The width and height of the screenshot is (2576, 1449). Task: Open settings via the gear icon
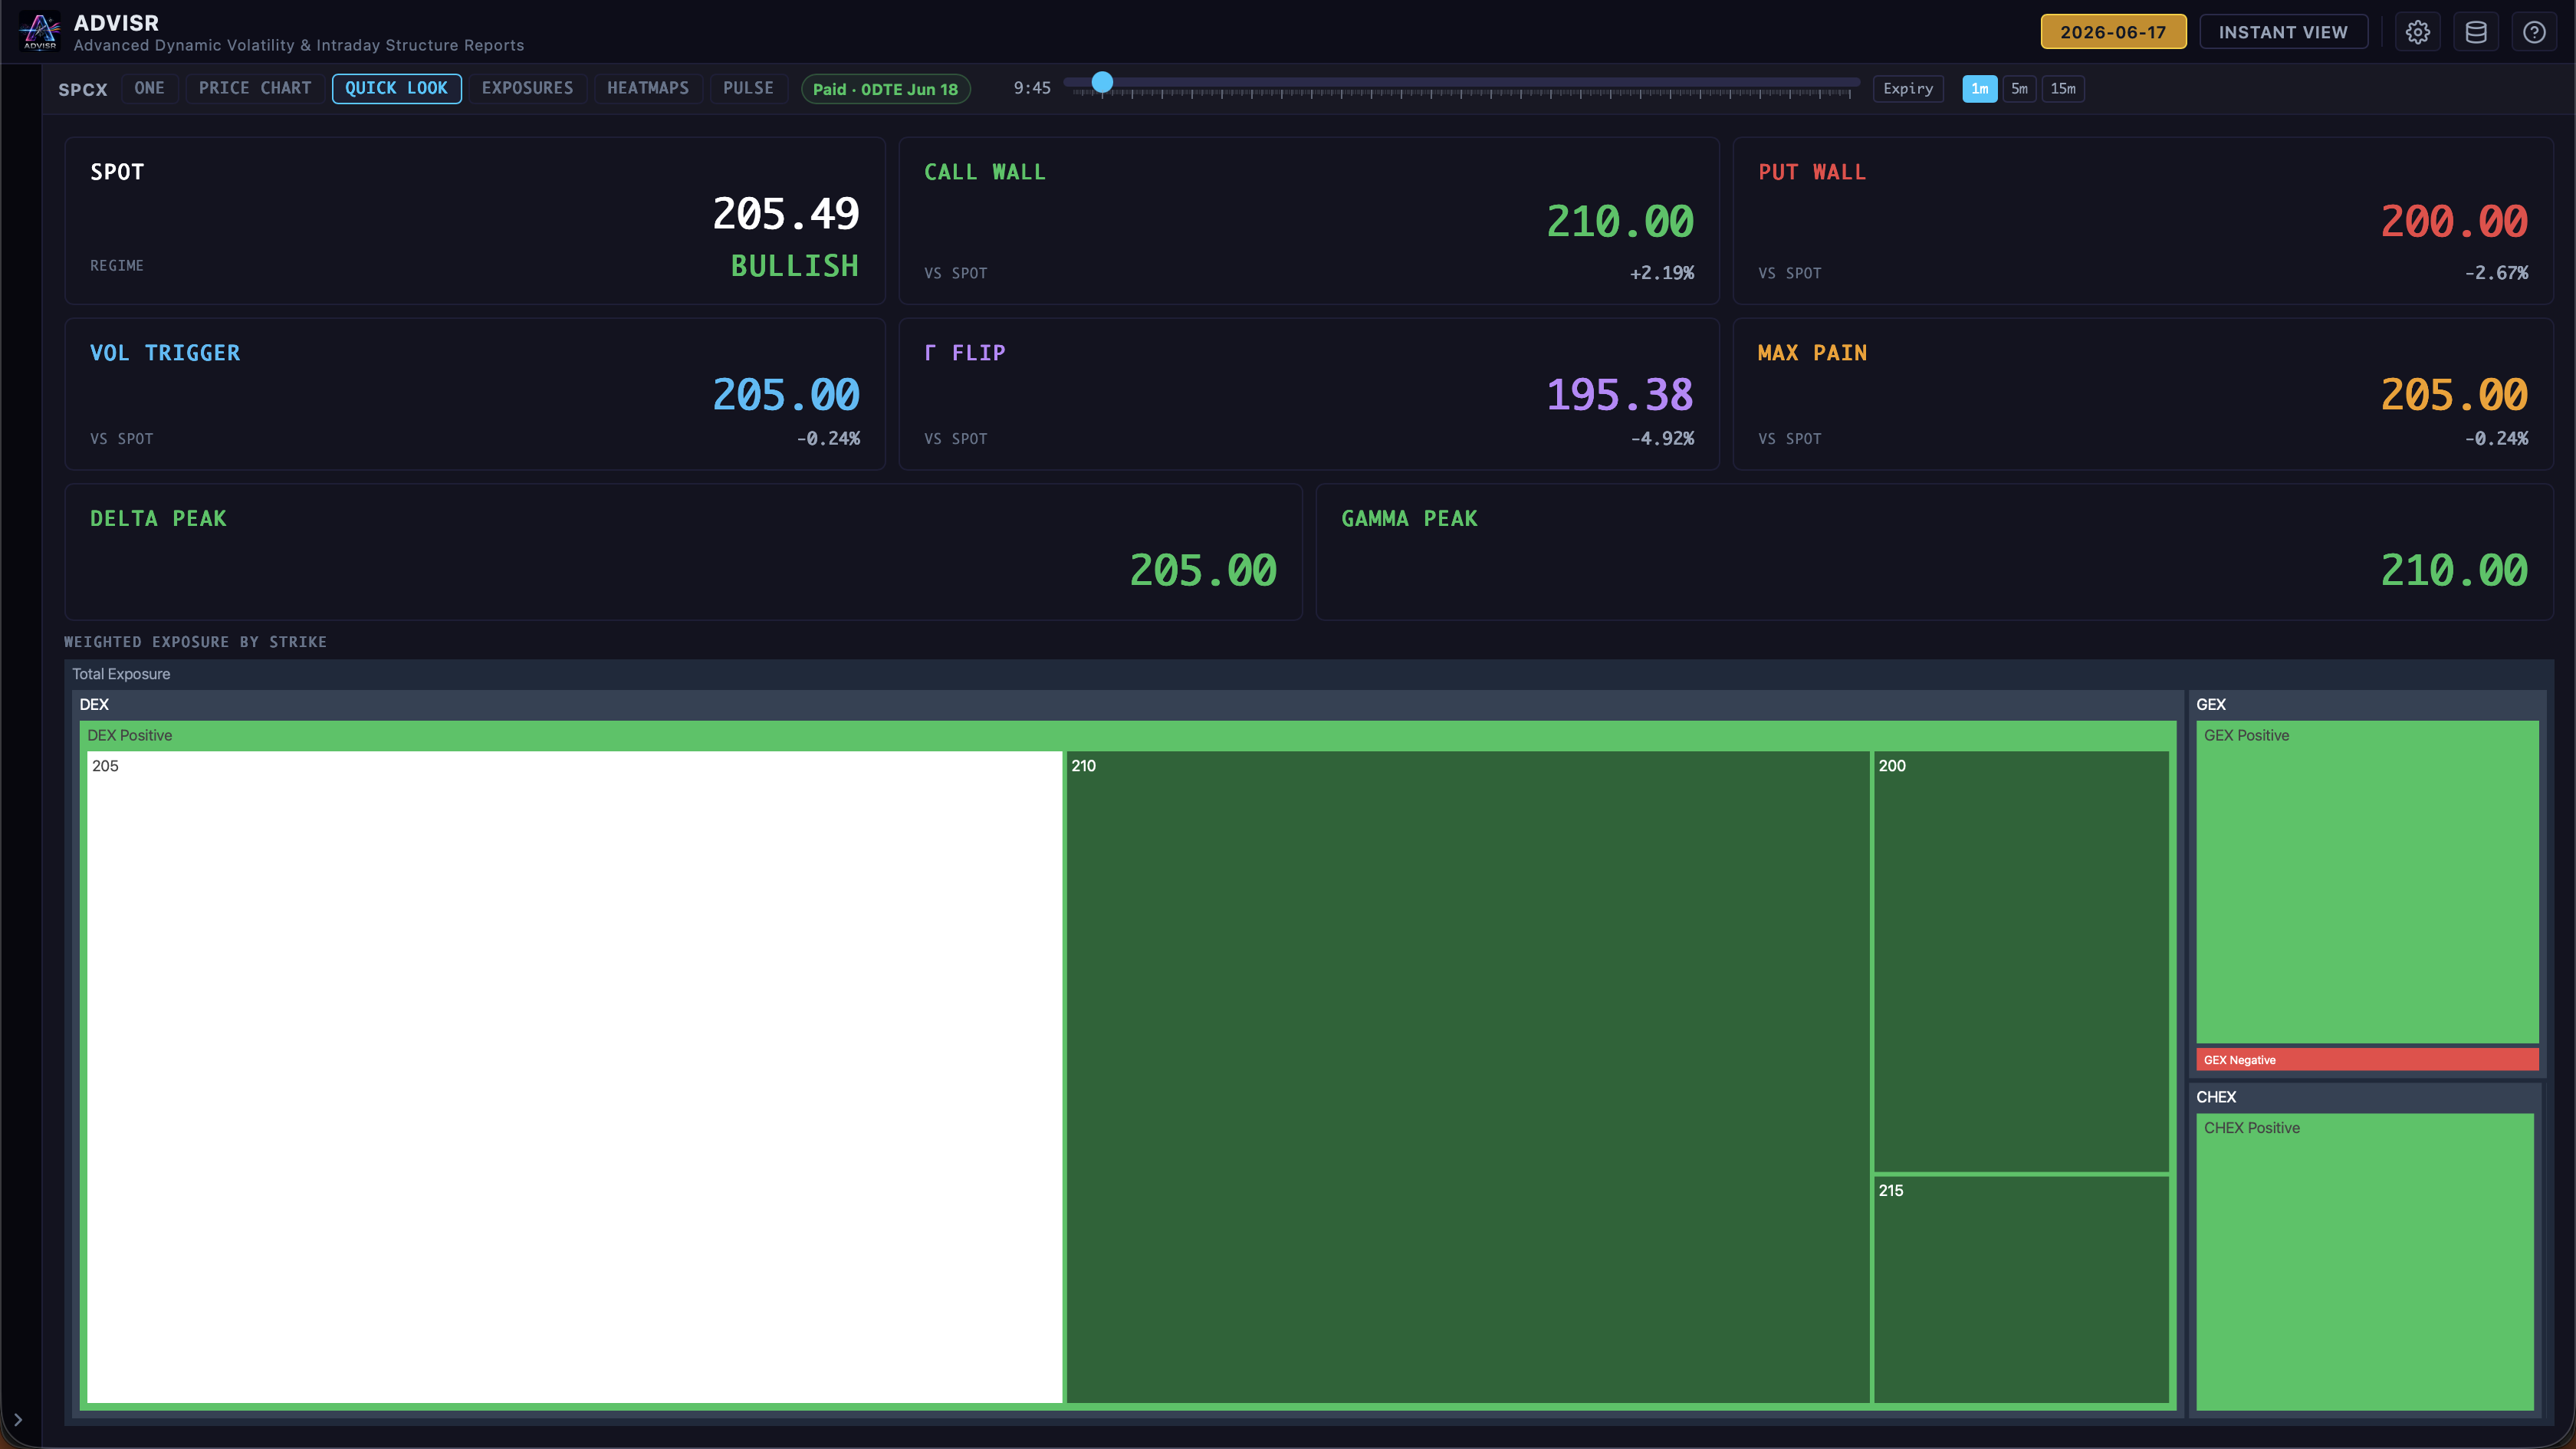[x=2418, y=32]
